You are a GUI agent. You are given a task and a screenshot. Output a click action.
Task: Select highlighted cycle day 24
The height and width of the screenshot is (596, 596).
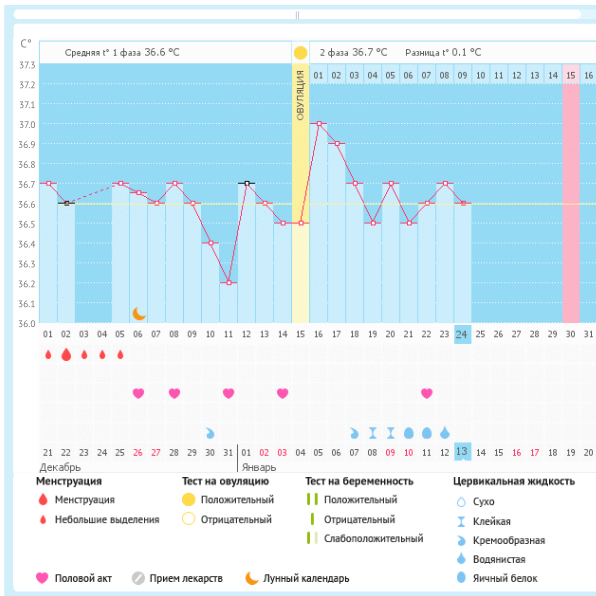463,334
